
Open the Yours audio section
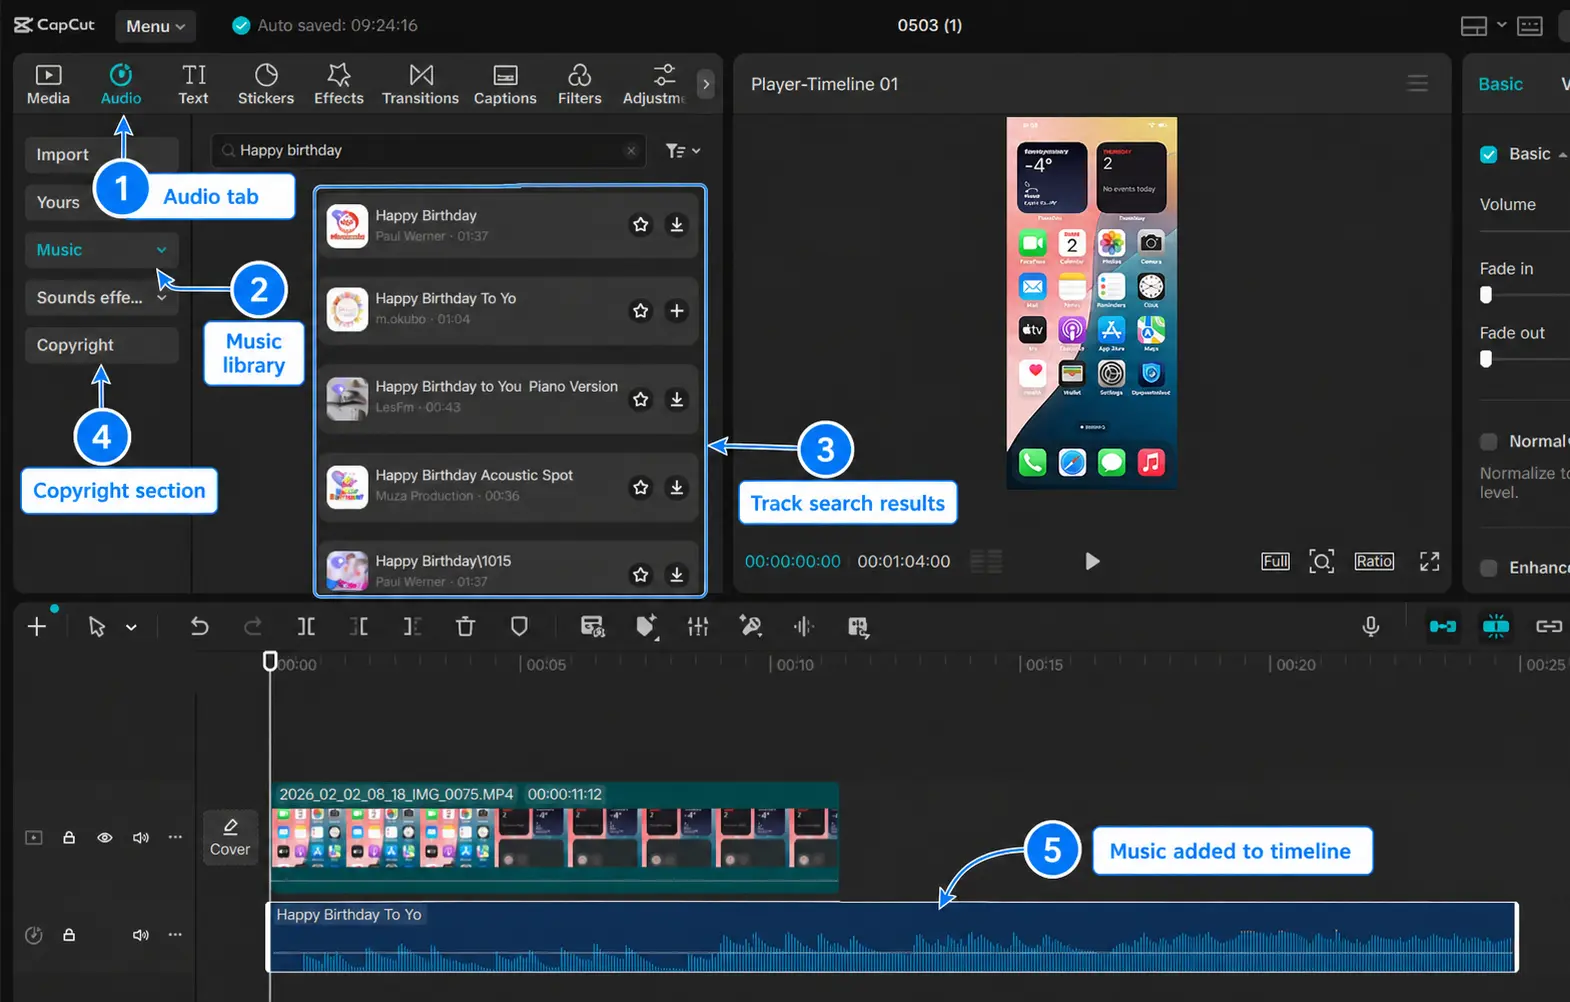tap(58, 202)
